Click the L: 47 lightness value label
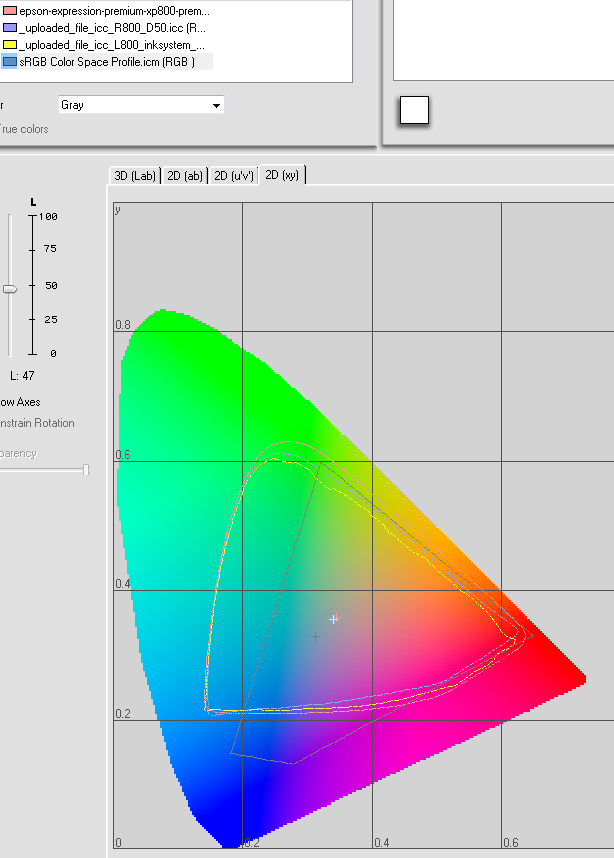 pos(22,376)
